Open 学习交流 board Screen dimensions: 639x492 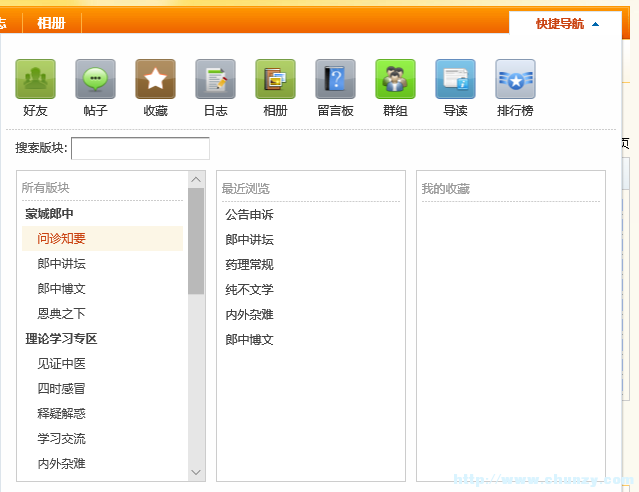click(62, 439)
